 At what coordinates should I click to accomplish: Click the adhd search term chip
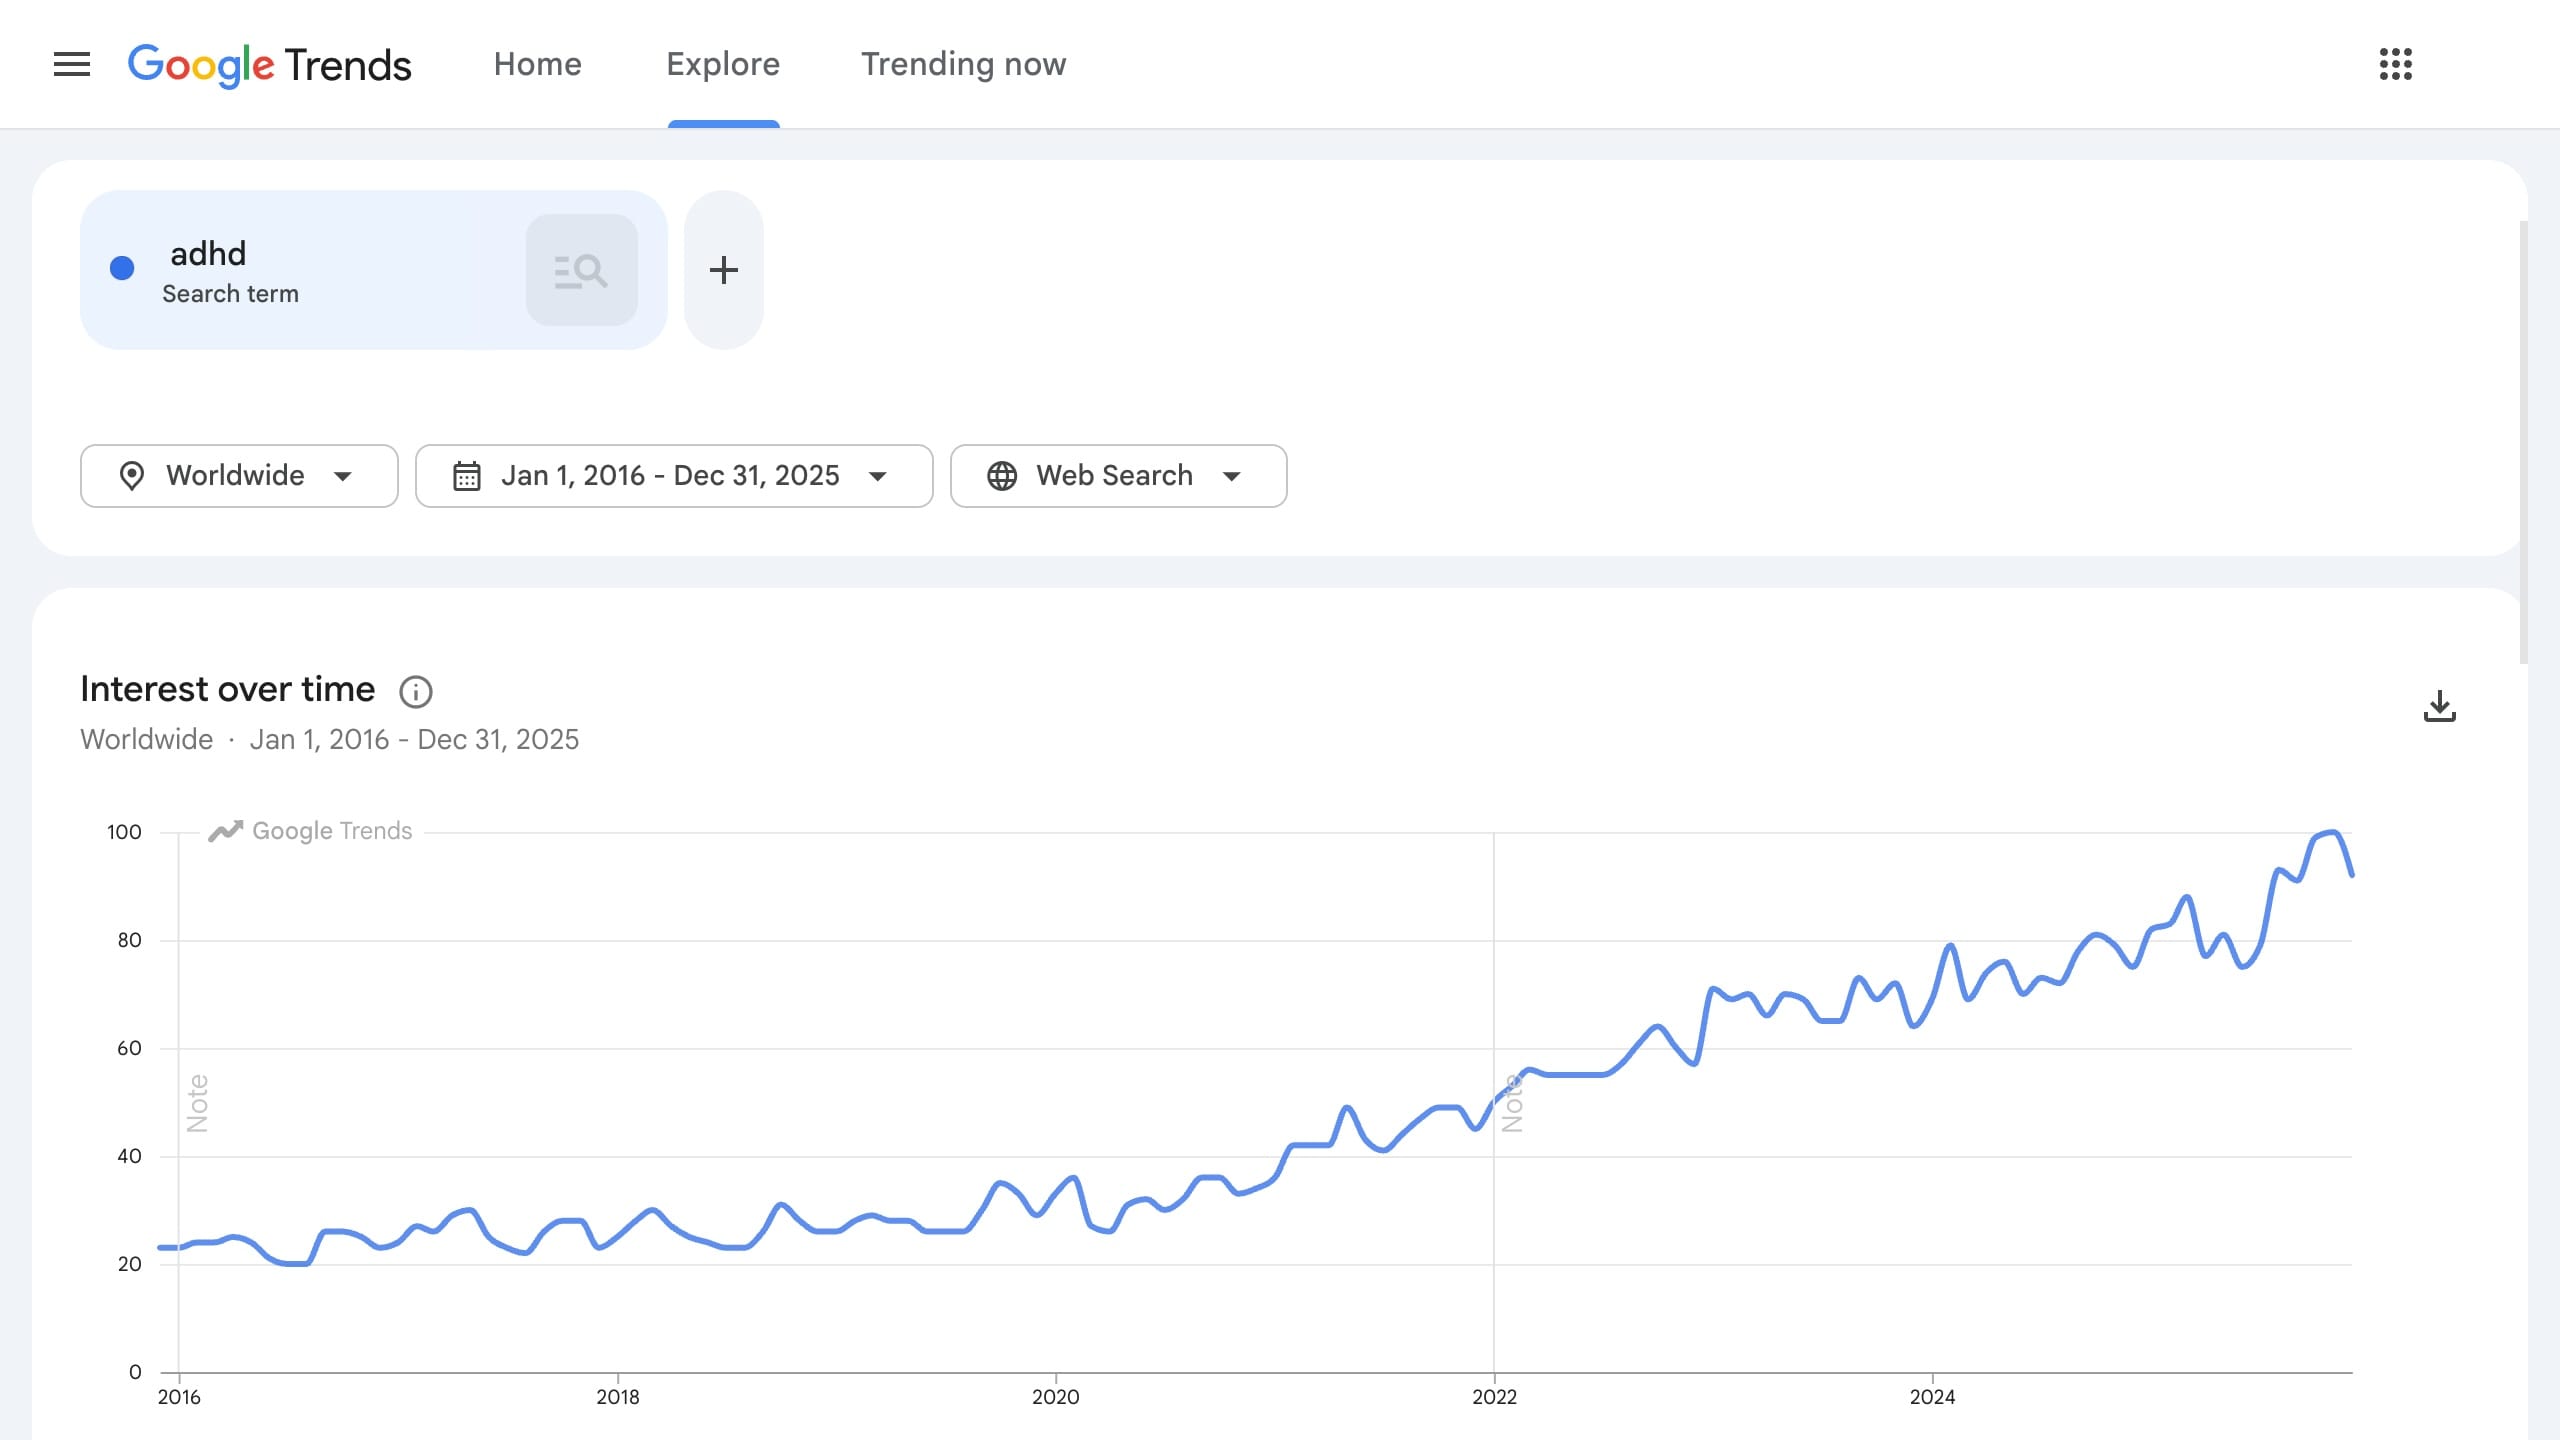tap(373, 270)
